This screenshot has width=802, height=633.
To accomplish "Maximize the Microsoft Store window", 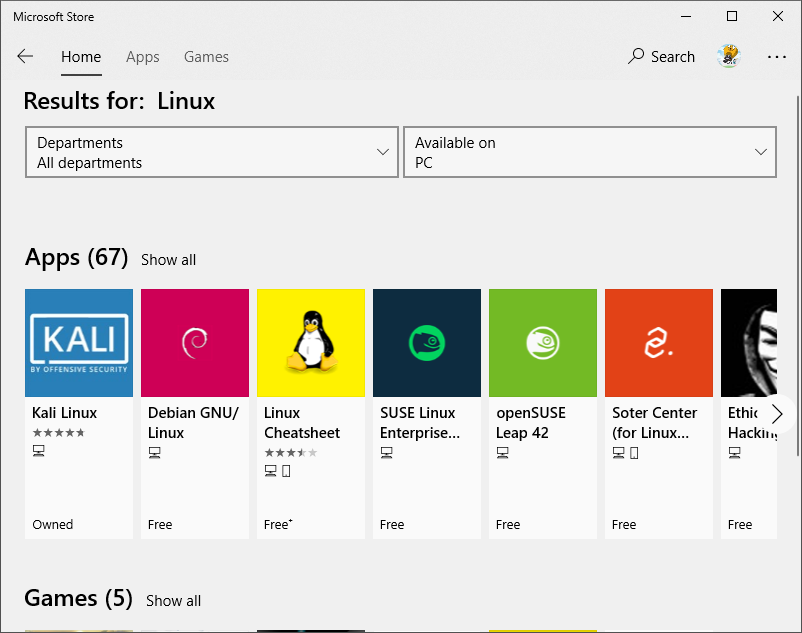I will (732, 16).
